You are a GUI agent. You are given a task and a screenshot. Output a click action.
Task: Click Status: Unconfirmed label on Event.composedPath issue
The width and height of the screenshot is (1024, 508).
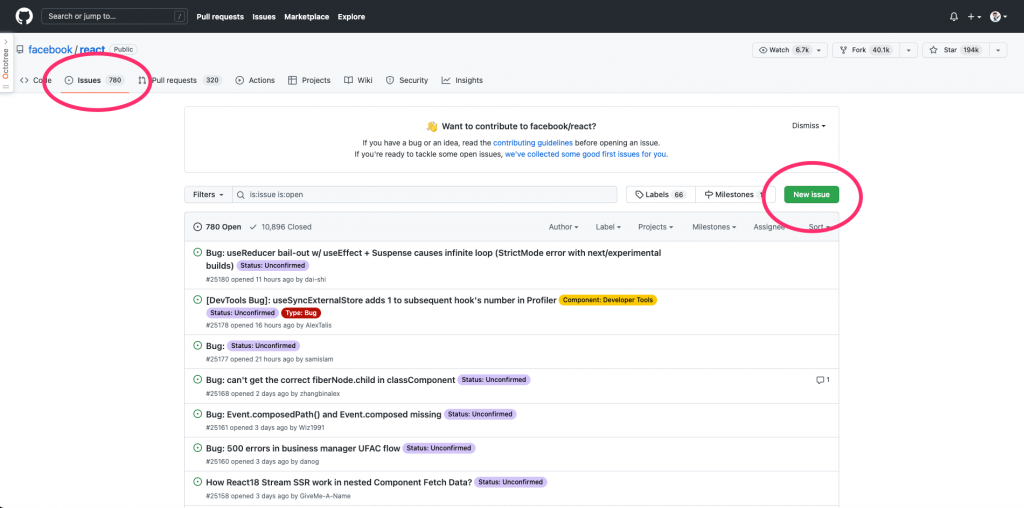pos(480,414)
